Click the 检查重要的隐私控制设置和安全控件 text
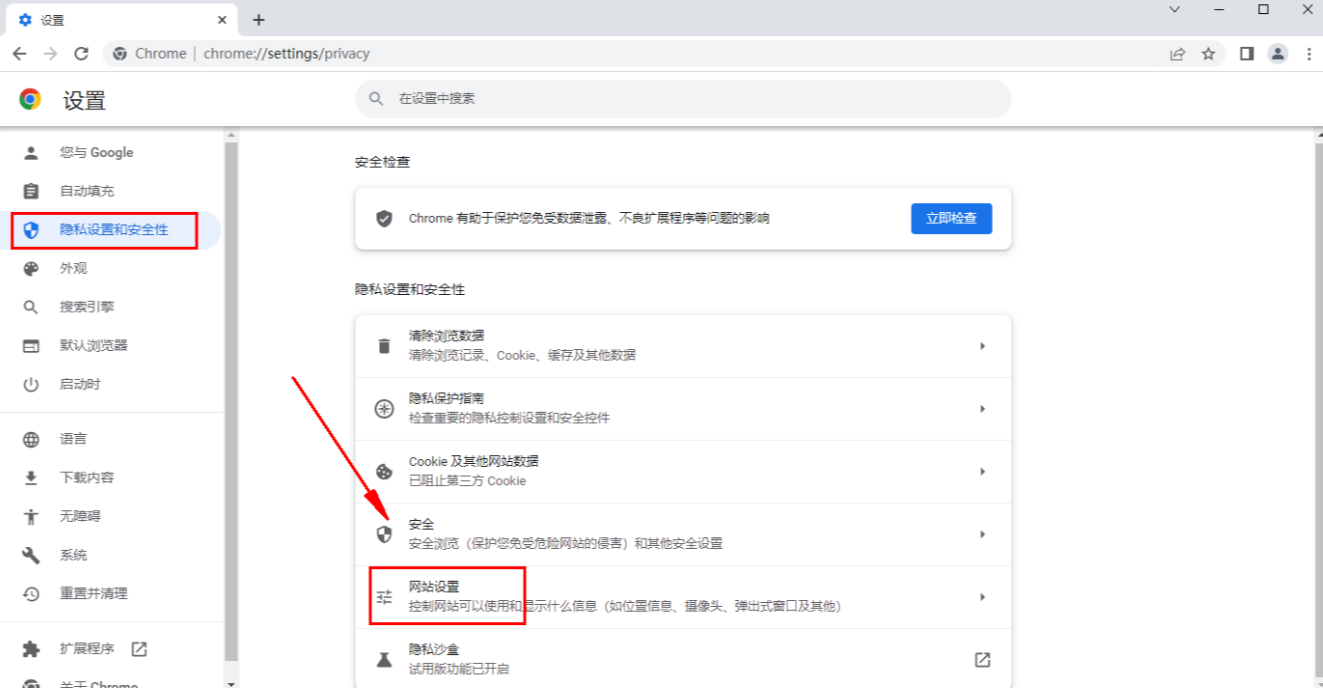Image resolution: width=1323 pixels, height=688 pixels. point(509,418)
